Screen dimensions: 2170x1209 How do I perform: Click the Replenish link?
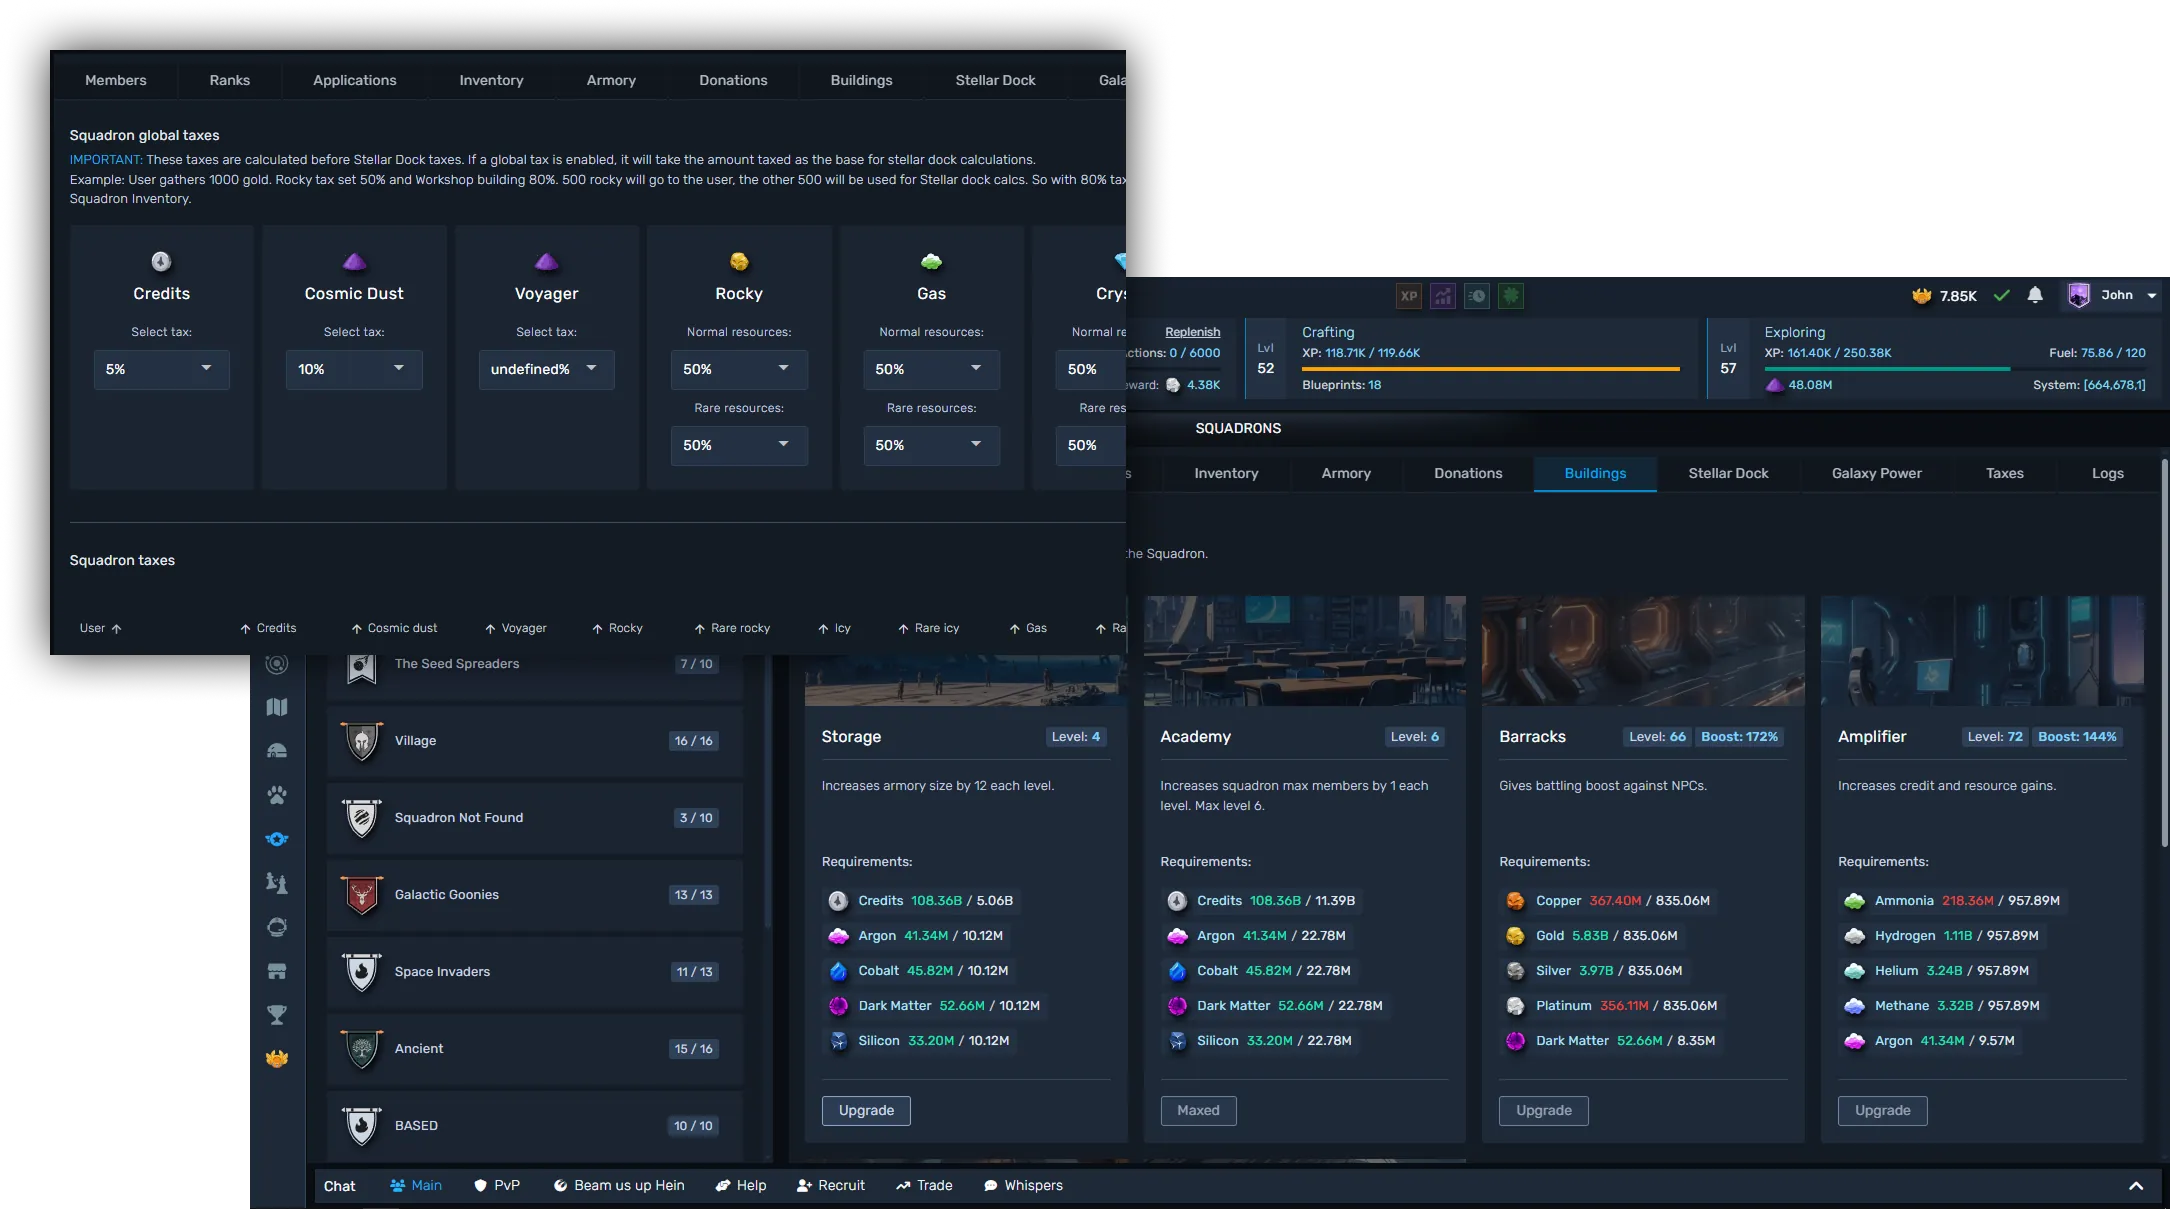pyautogui.click(x=1192, y=332)
